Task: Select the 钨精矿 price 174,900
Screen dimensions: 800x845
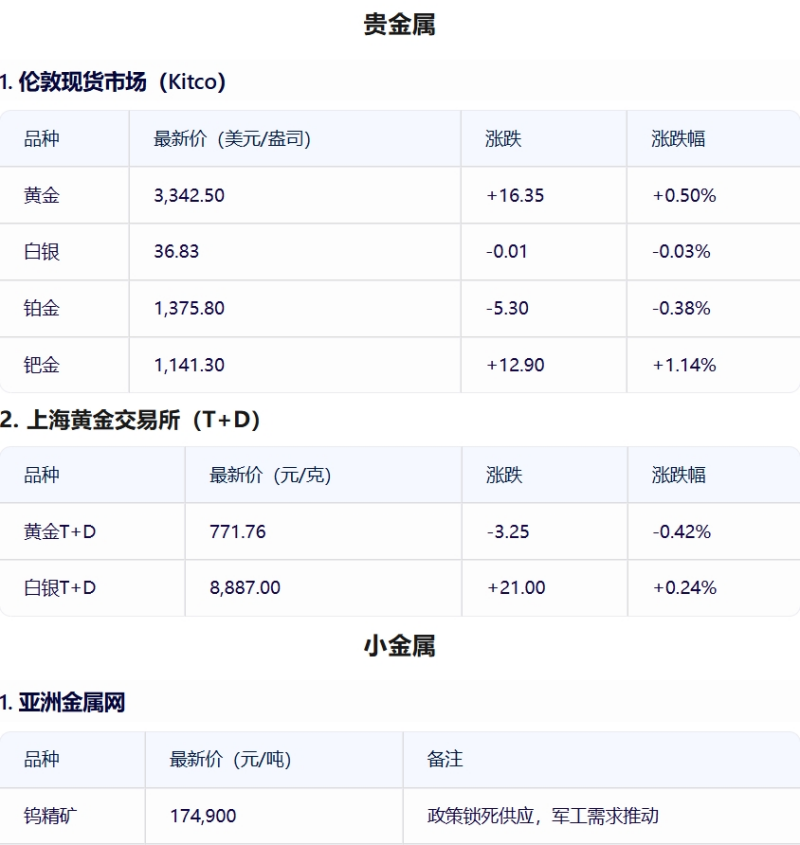Action: click(203, 816)
